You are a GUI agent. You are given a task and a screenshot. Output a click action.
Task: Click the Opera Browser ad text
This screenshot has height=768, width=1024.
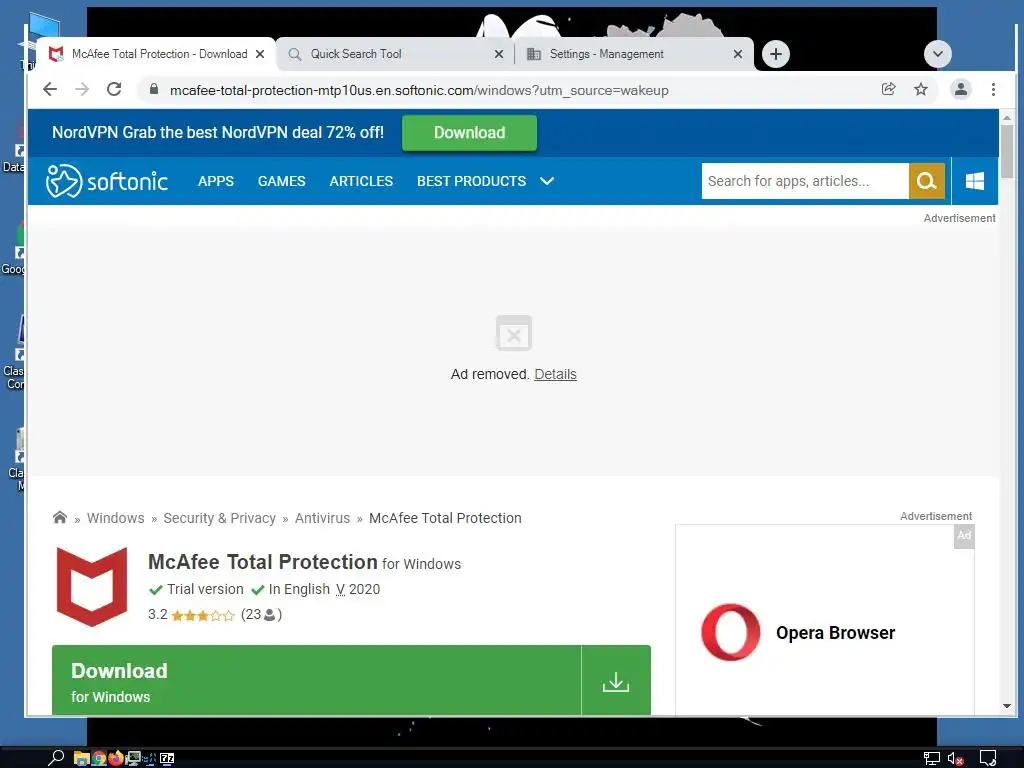coord(835,633)
